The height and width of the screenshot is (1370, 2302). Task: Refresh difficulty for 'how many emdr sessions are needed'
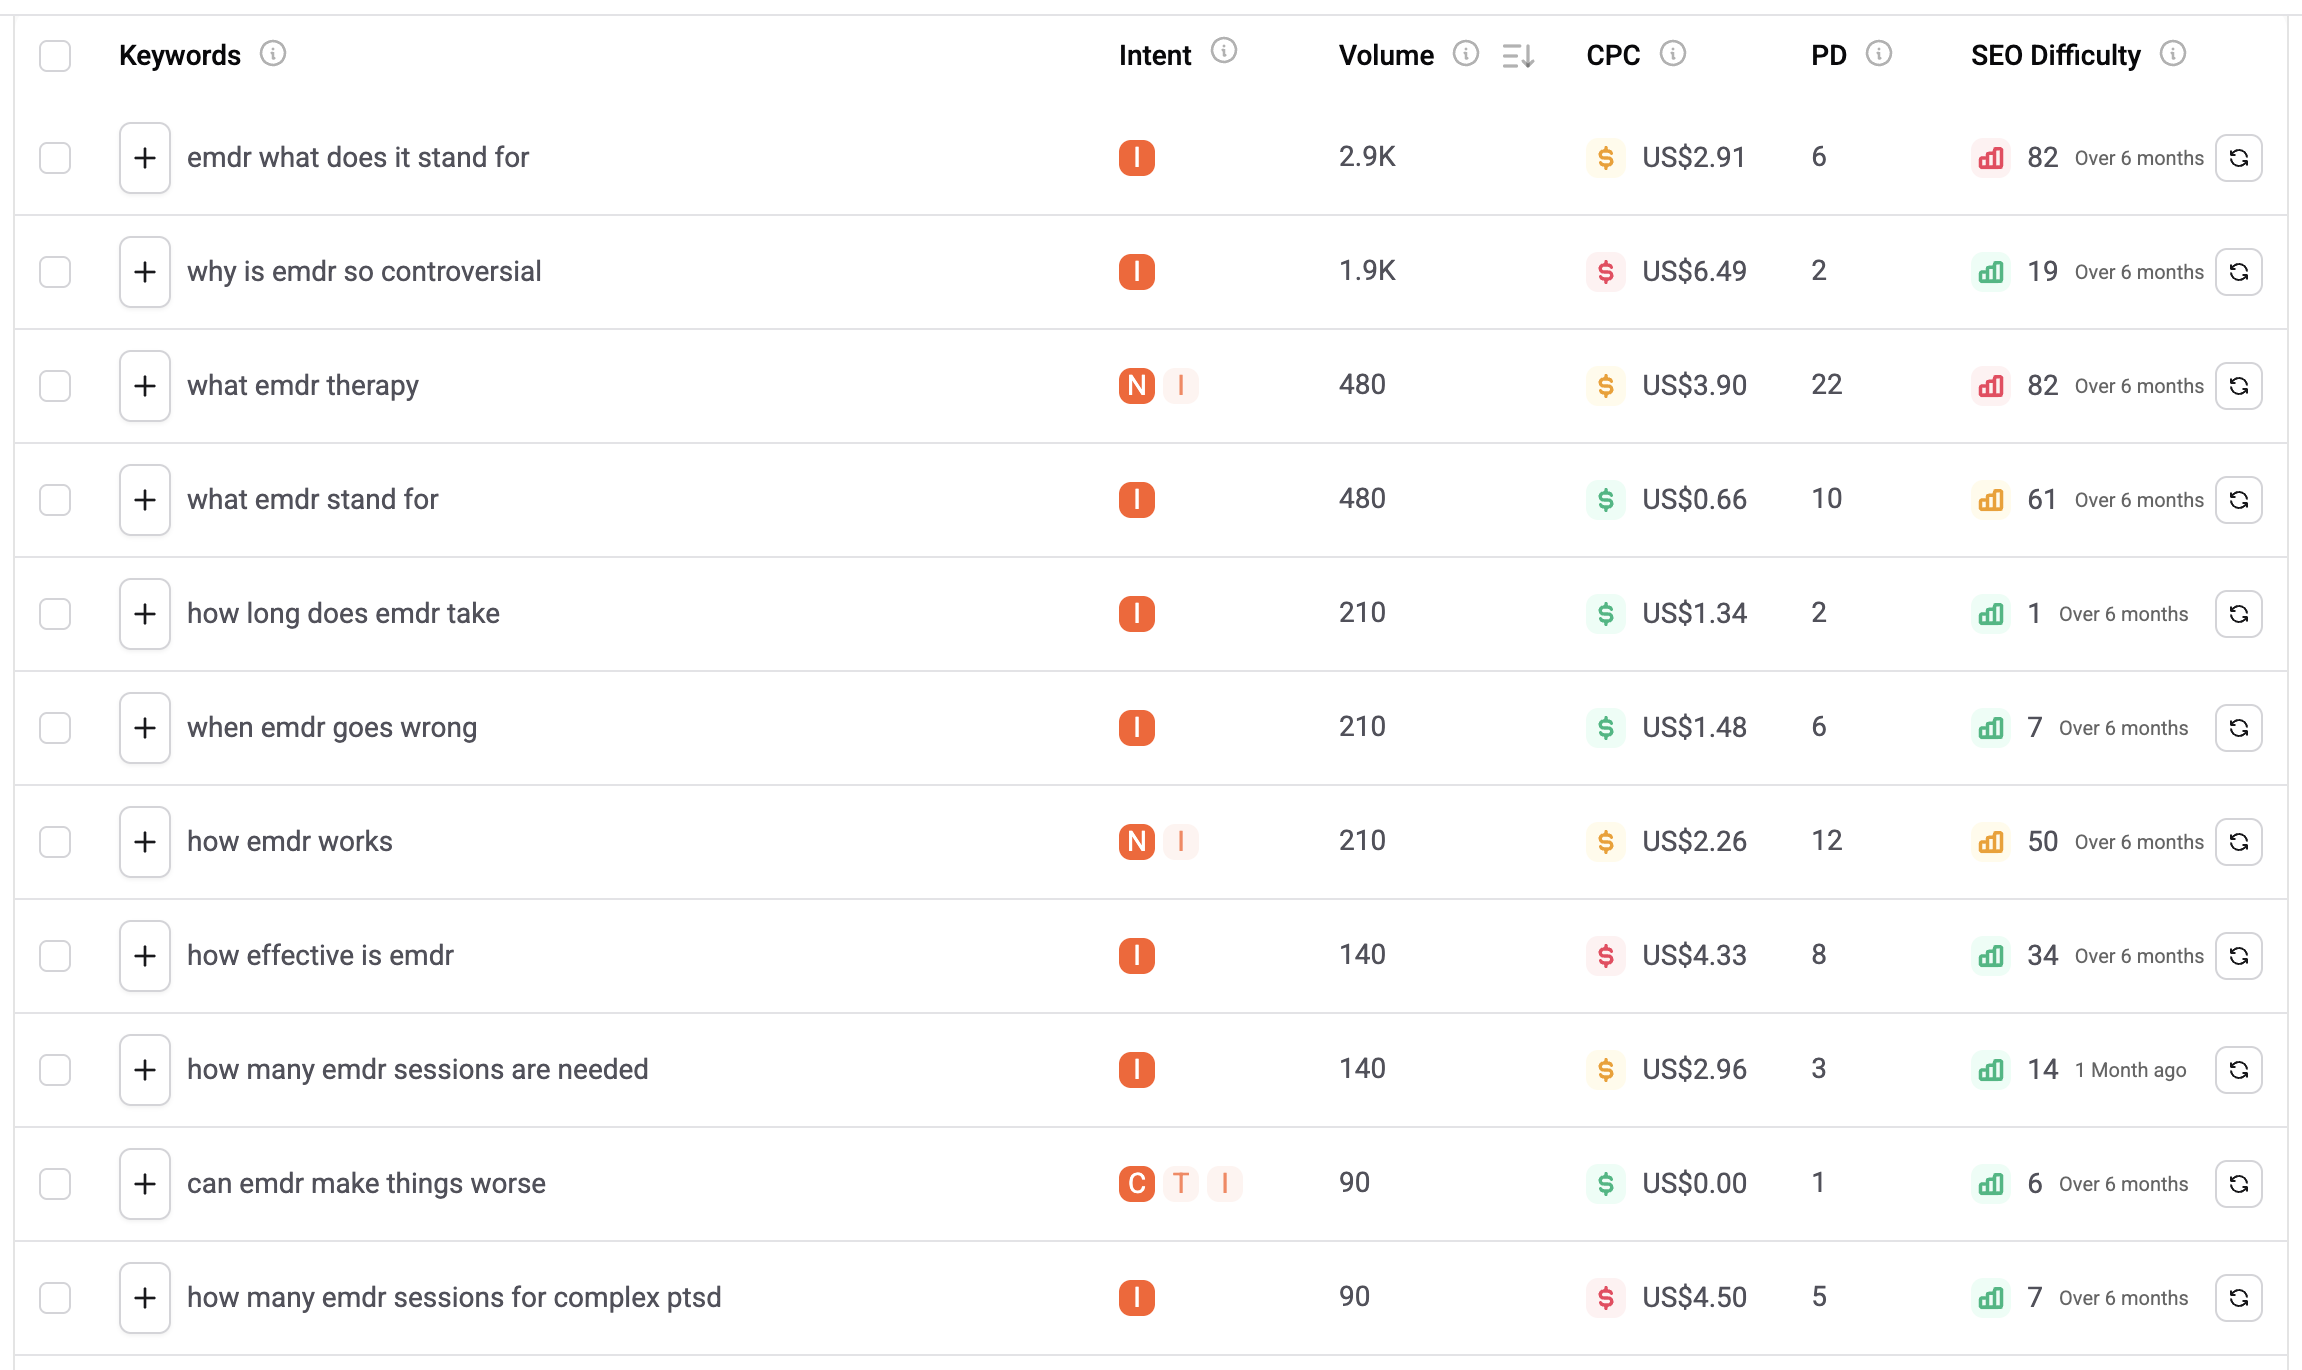(x=2238, y=1070)
